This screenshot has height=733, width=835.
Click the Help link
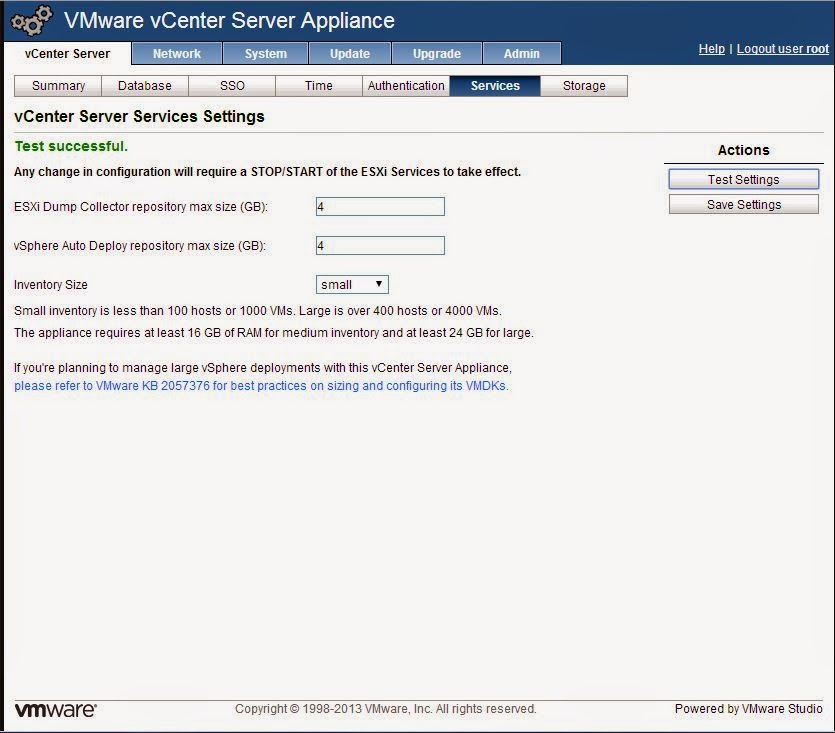tap(711, 49)
